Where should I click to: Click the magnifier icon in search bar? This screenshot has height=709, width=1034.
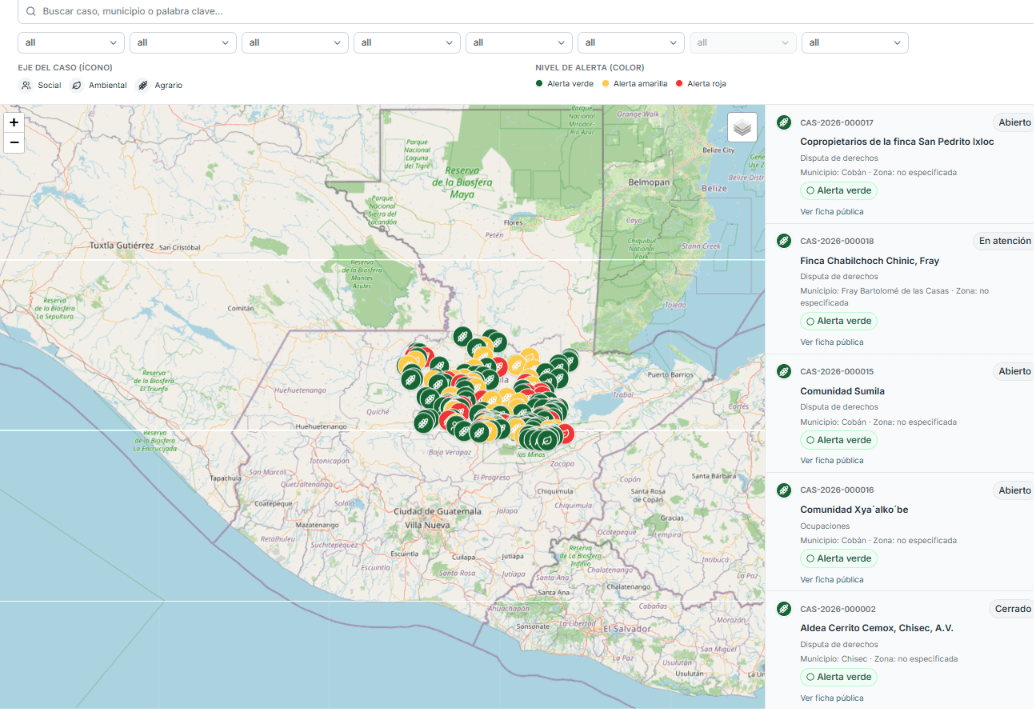(31, 11)
